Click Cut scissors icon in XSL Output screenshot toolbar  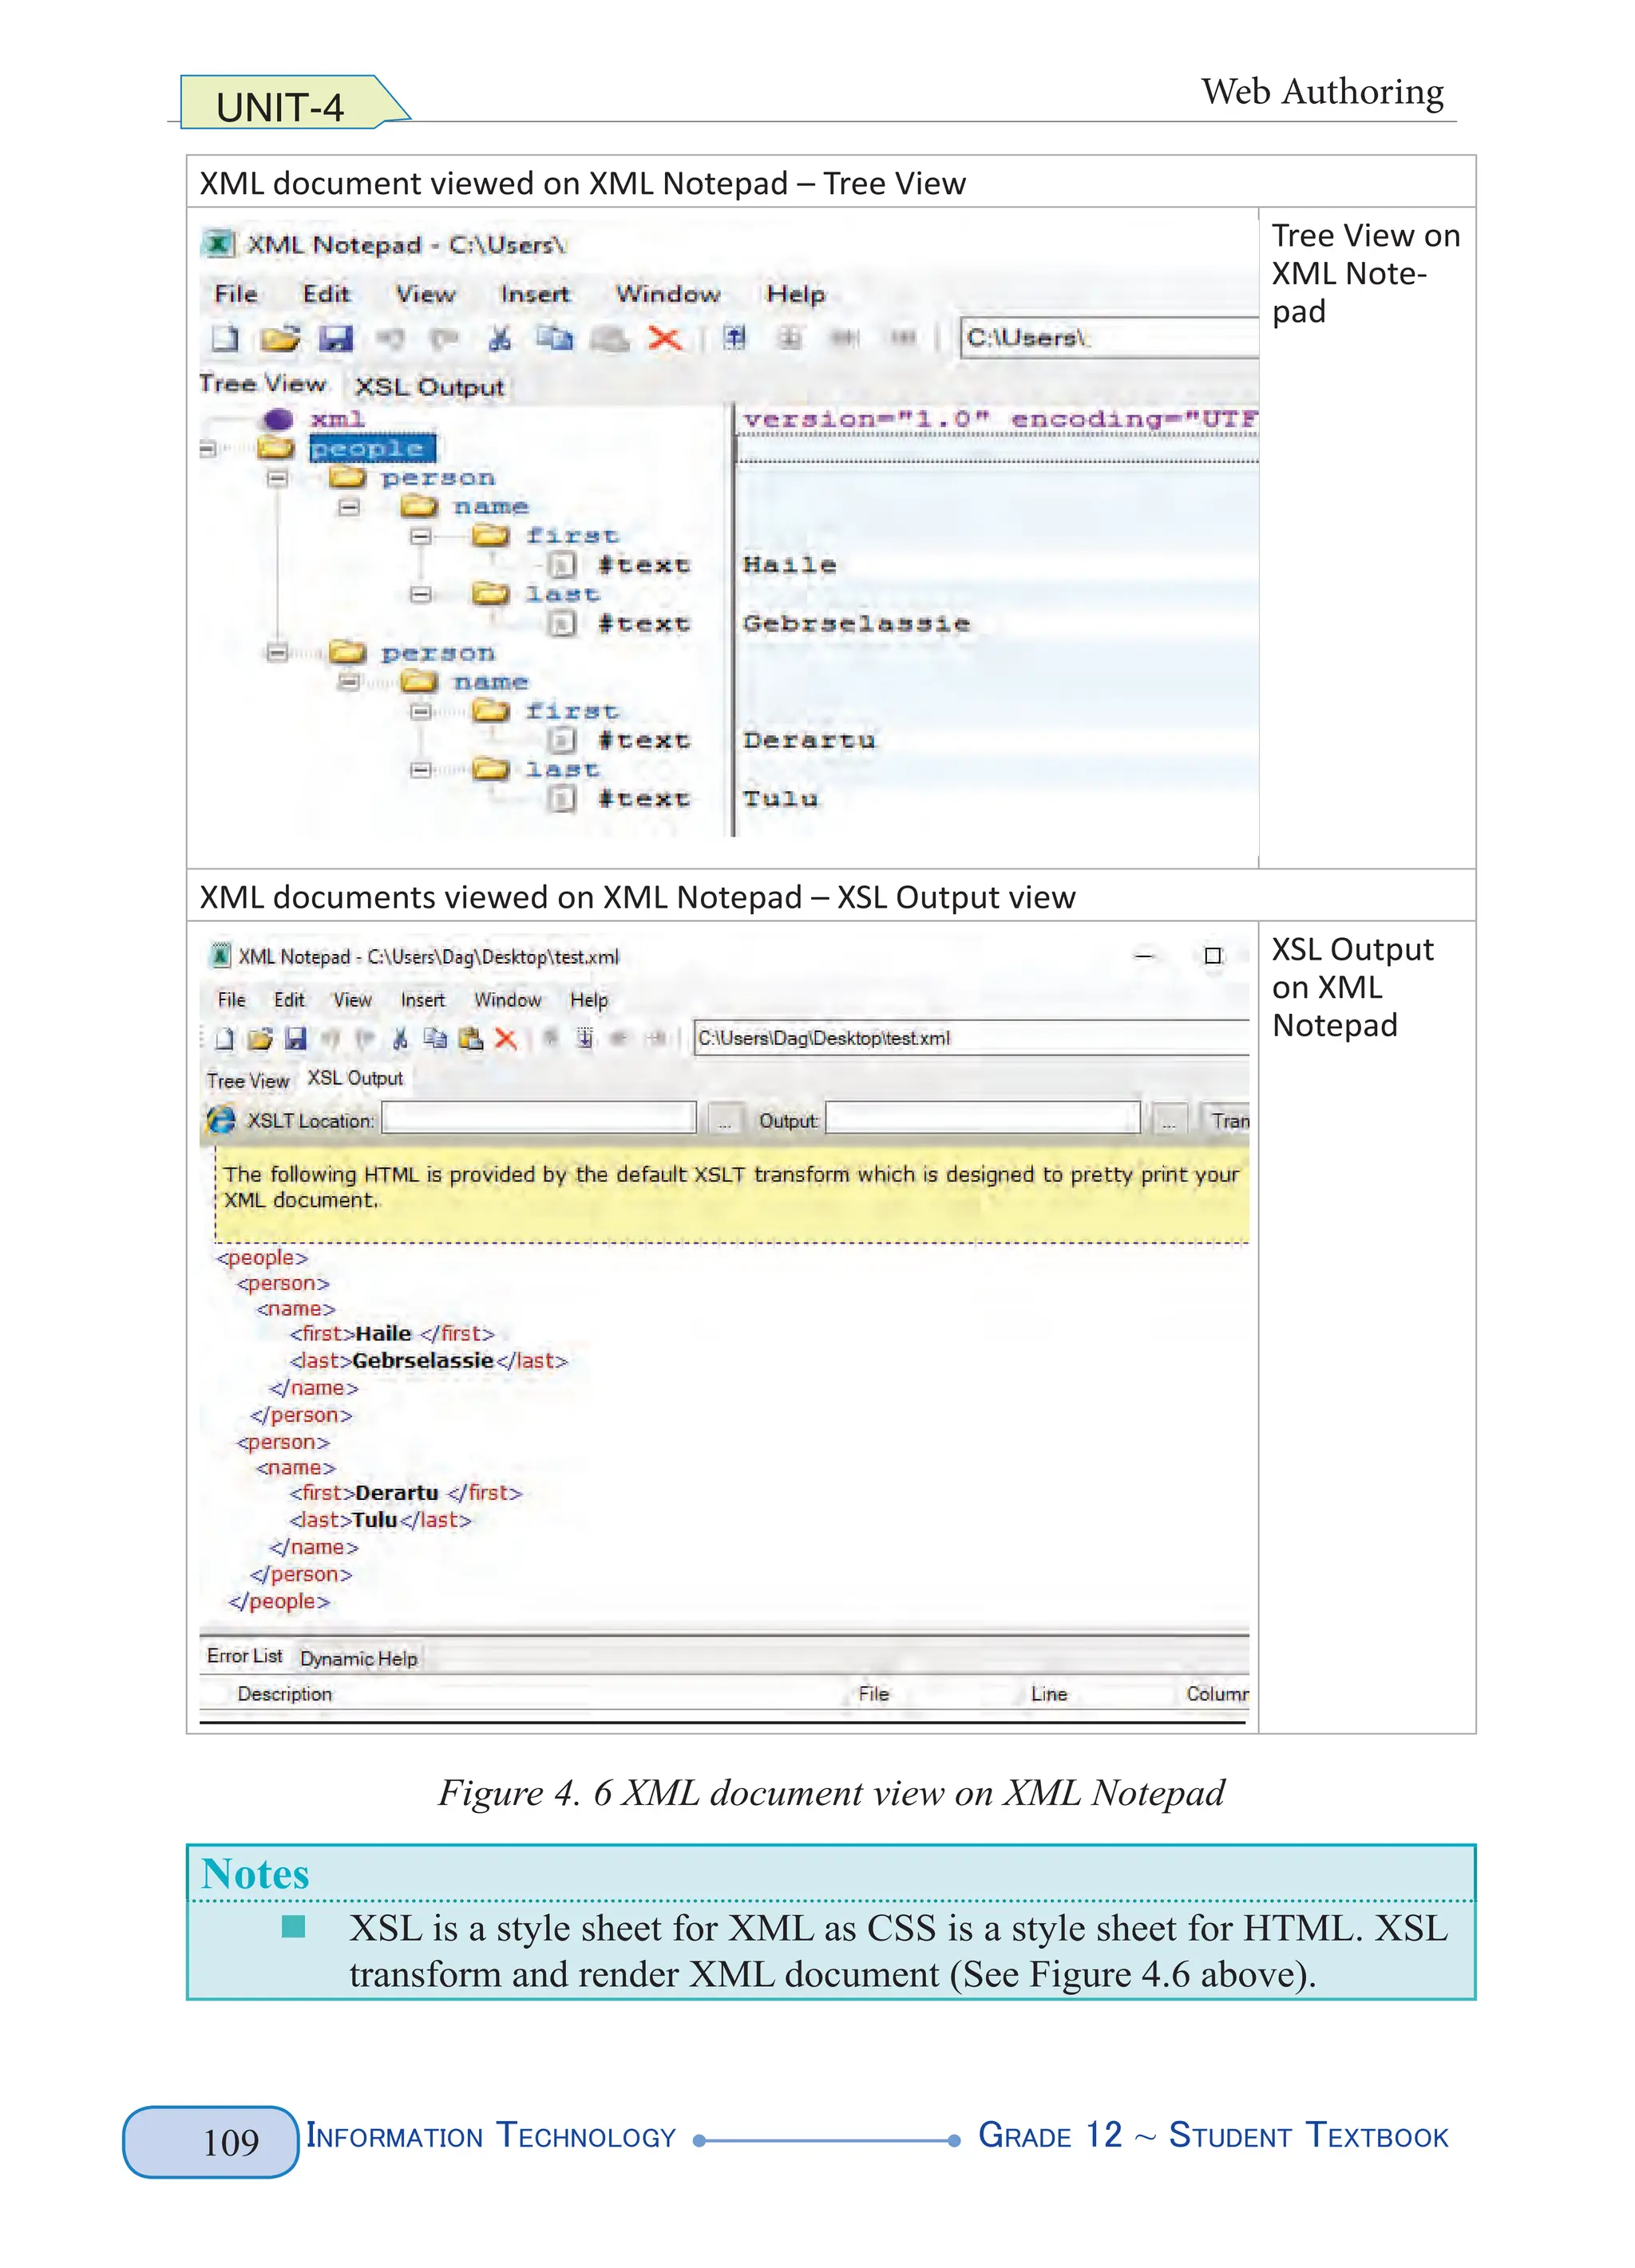[400, 1039]
